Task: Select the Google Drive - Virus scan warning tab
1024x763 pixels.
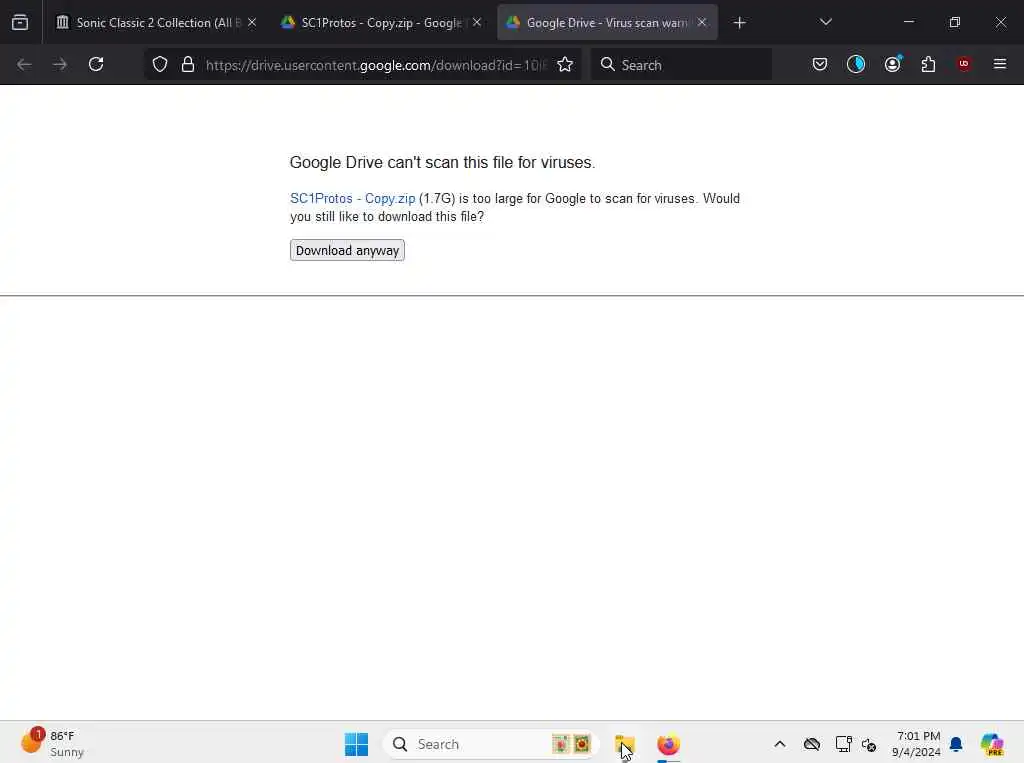Action: [607, 22]
